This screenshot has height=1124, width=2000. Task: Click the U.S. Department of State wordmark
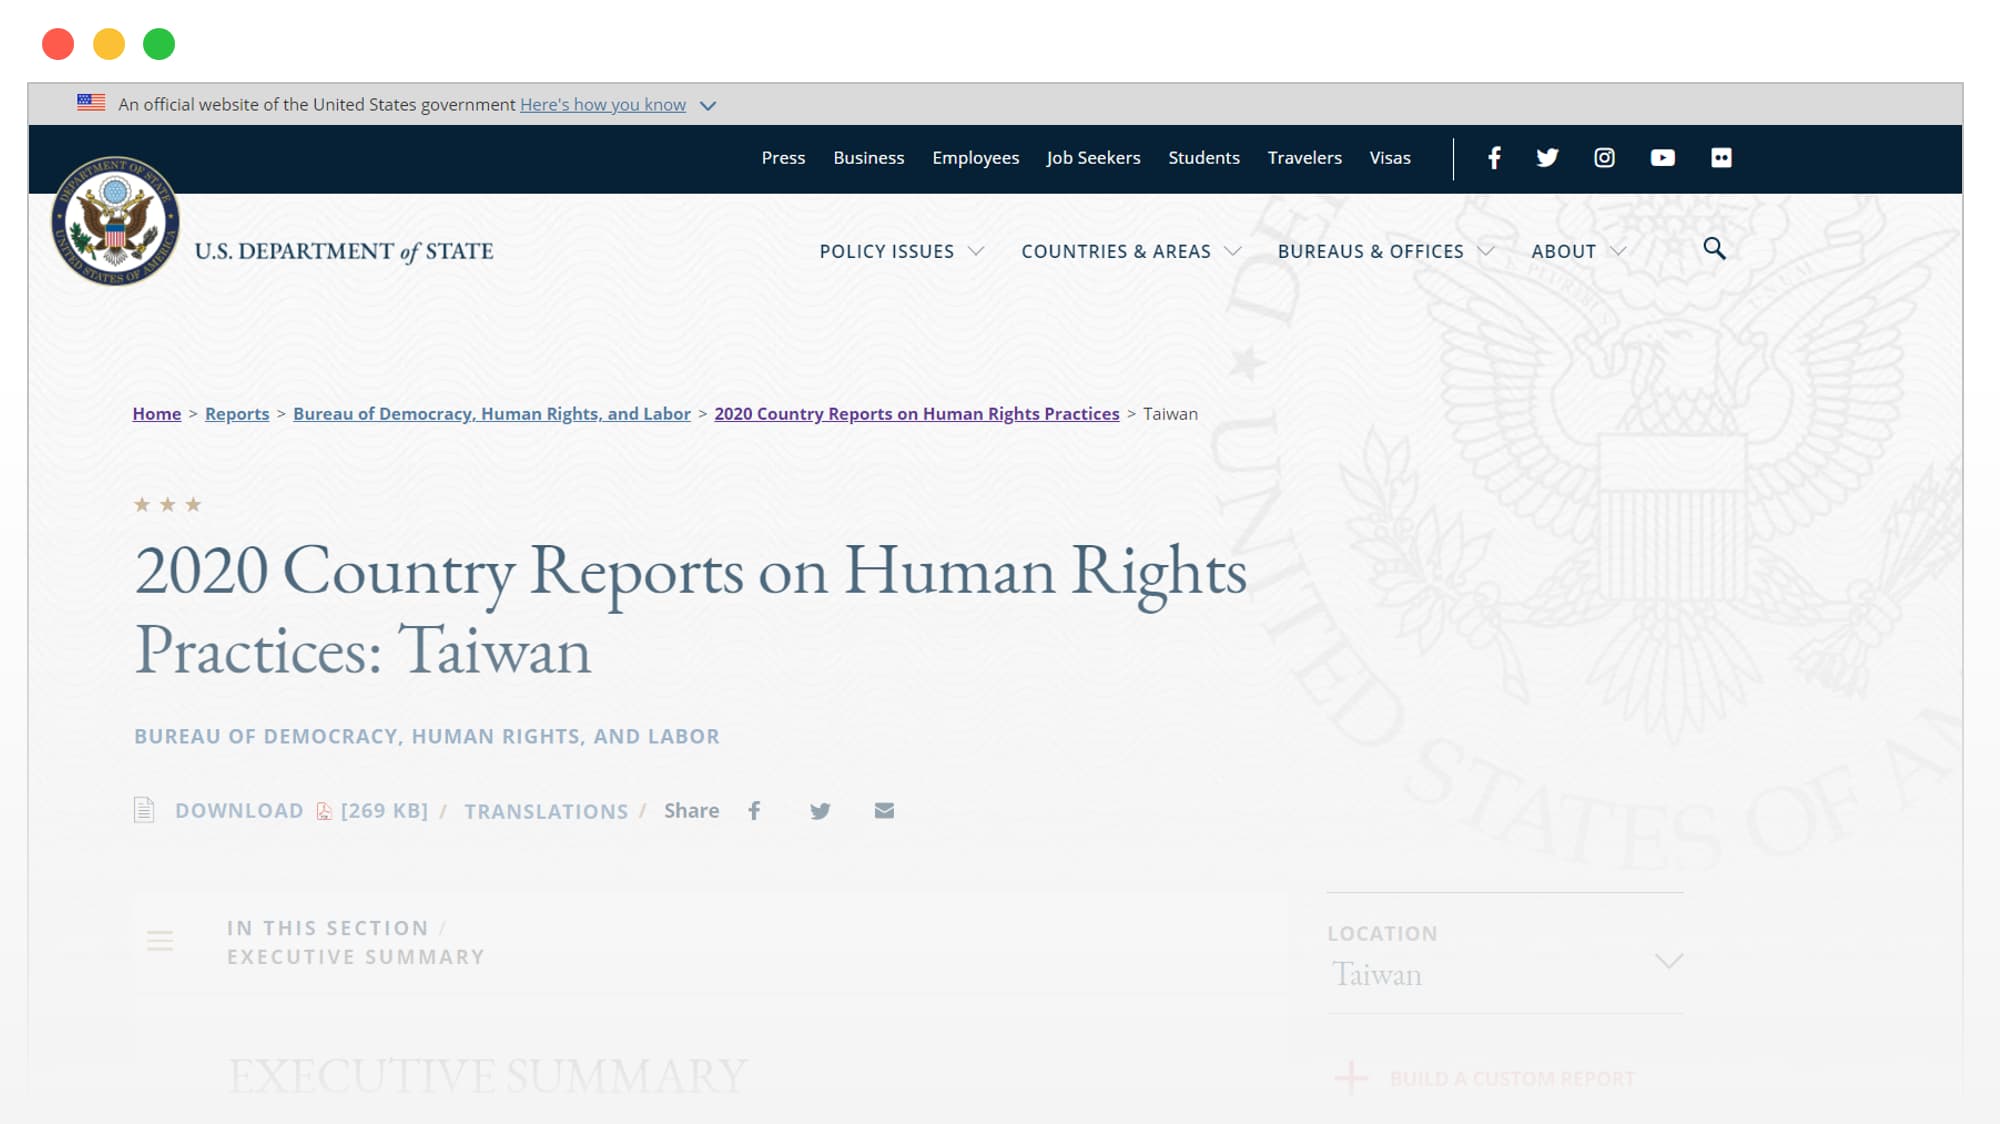coord(344,252)
